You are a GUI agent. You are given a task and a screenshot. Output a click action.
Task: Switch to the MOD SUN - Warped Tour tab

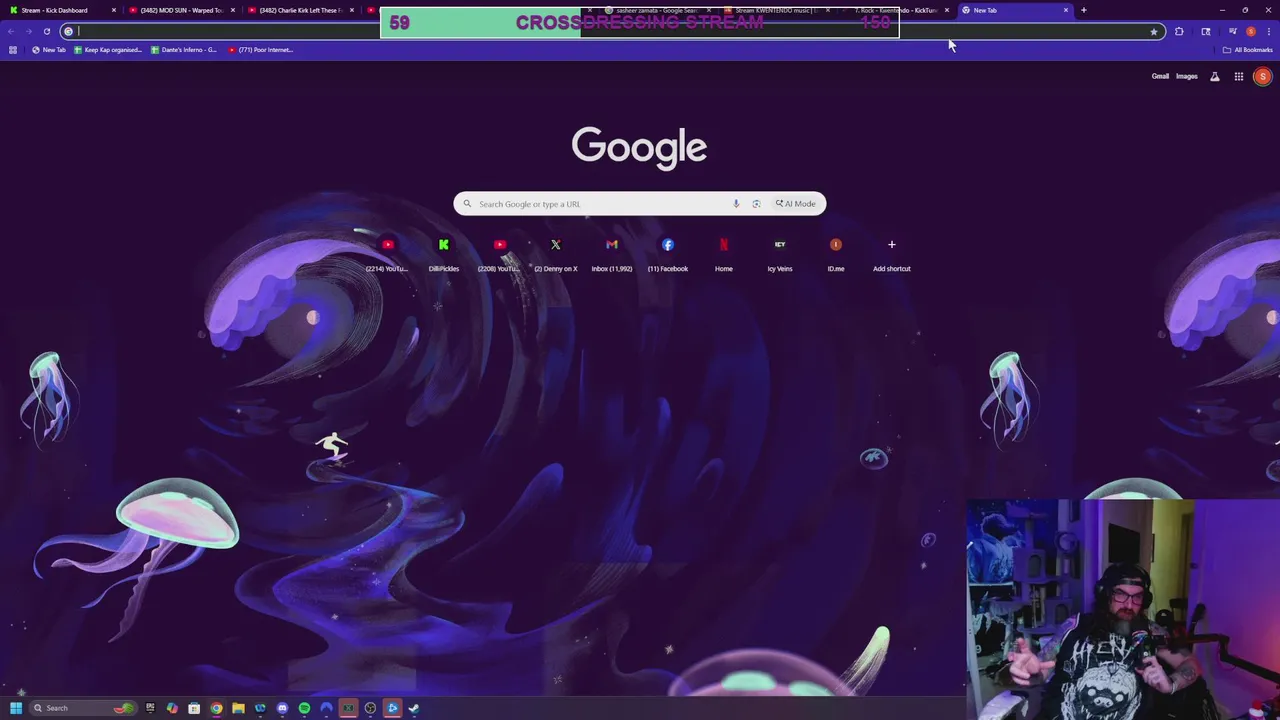pos(180,10)
